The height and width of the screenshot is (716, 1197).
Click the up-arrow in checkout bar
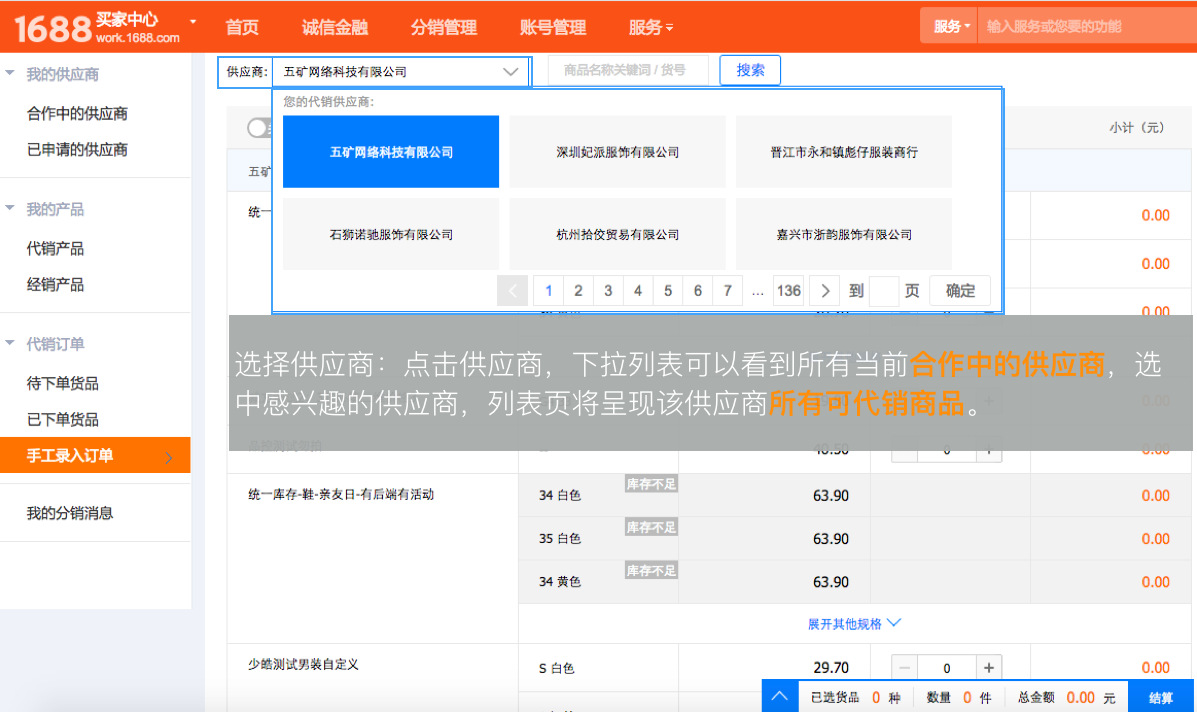click(x=780, y=696)
